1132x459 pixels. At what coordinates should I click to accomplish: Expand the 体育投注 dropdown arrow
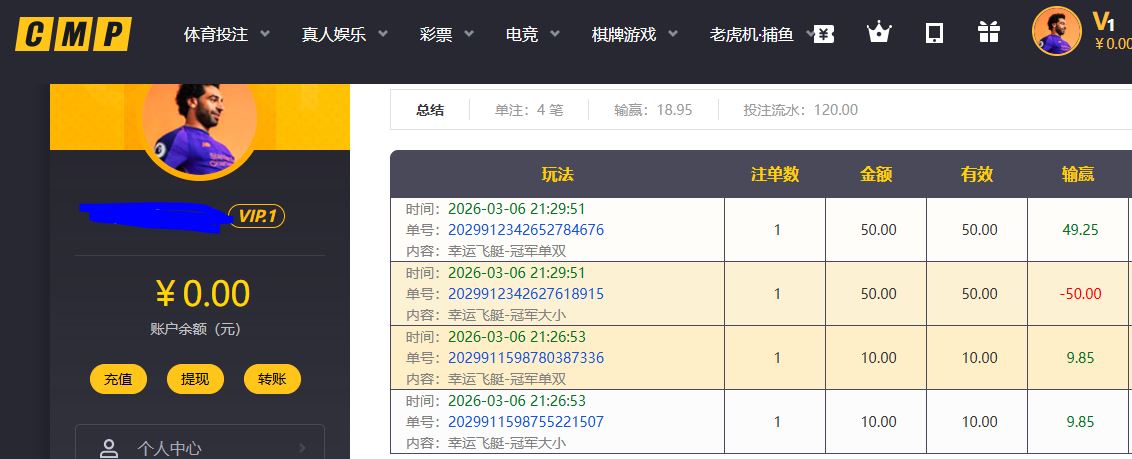tap(265, 34)
